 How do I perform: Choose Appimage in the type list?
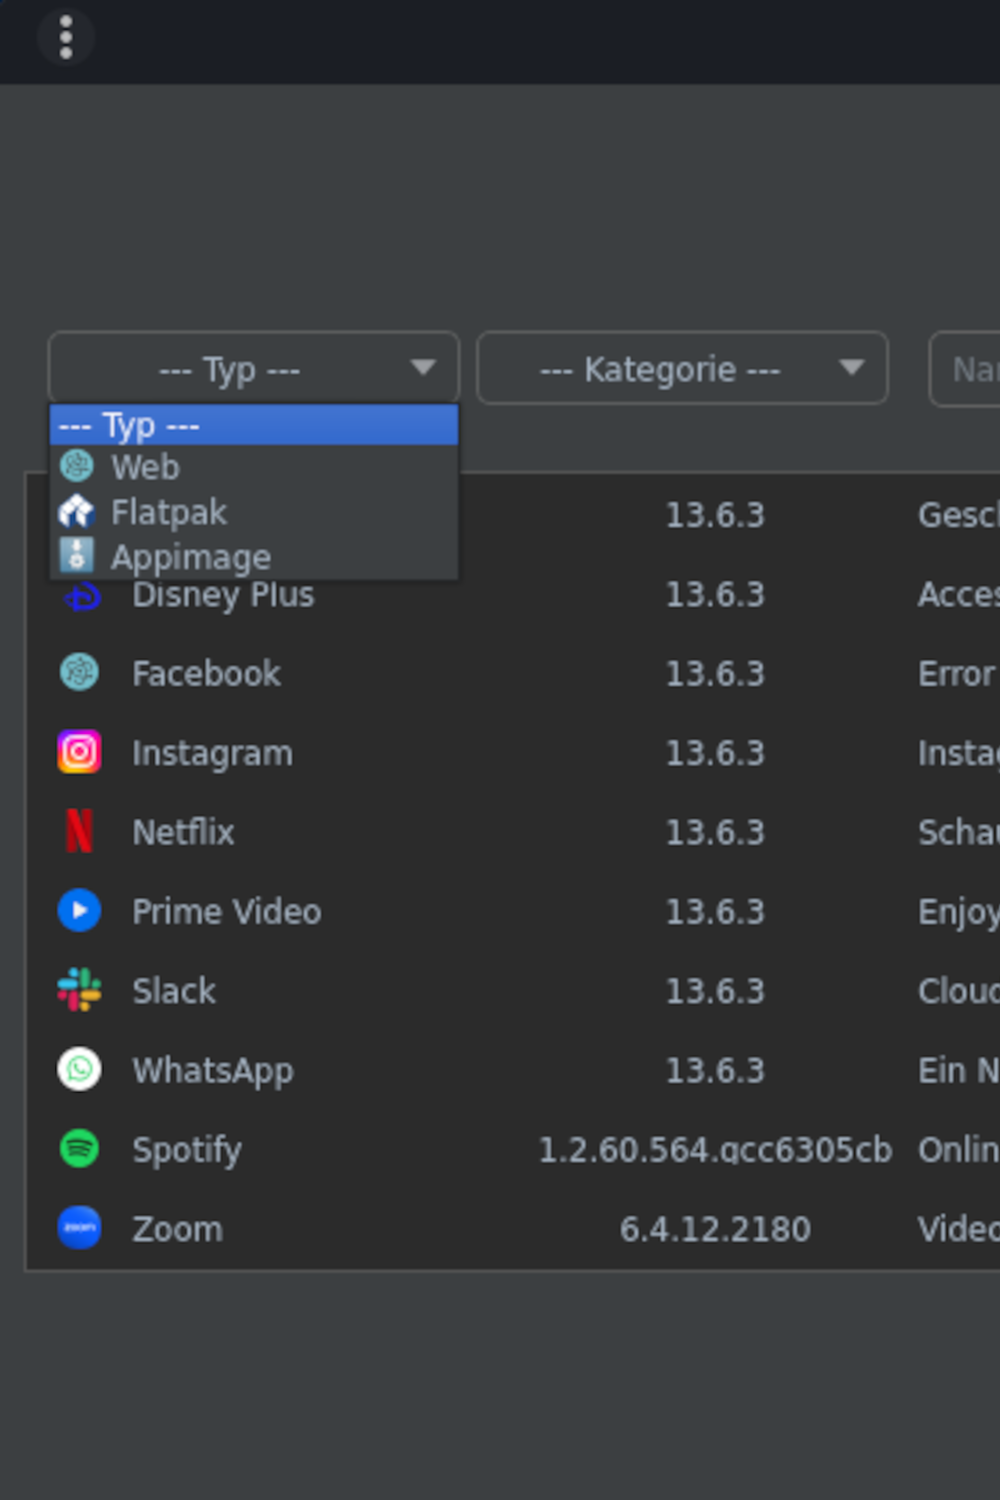point(254,556)
